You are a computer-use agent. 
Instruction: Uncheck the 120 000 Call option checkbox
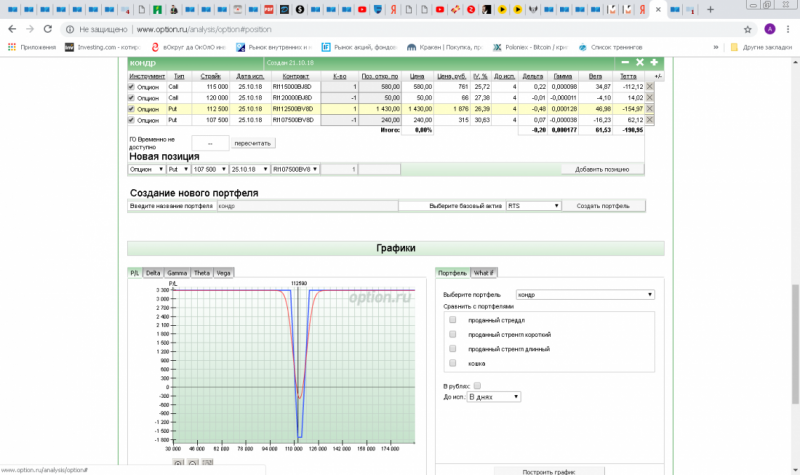pyautogui.click(x=131, y=98)
